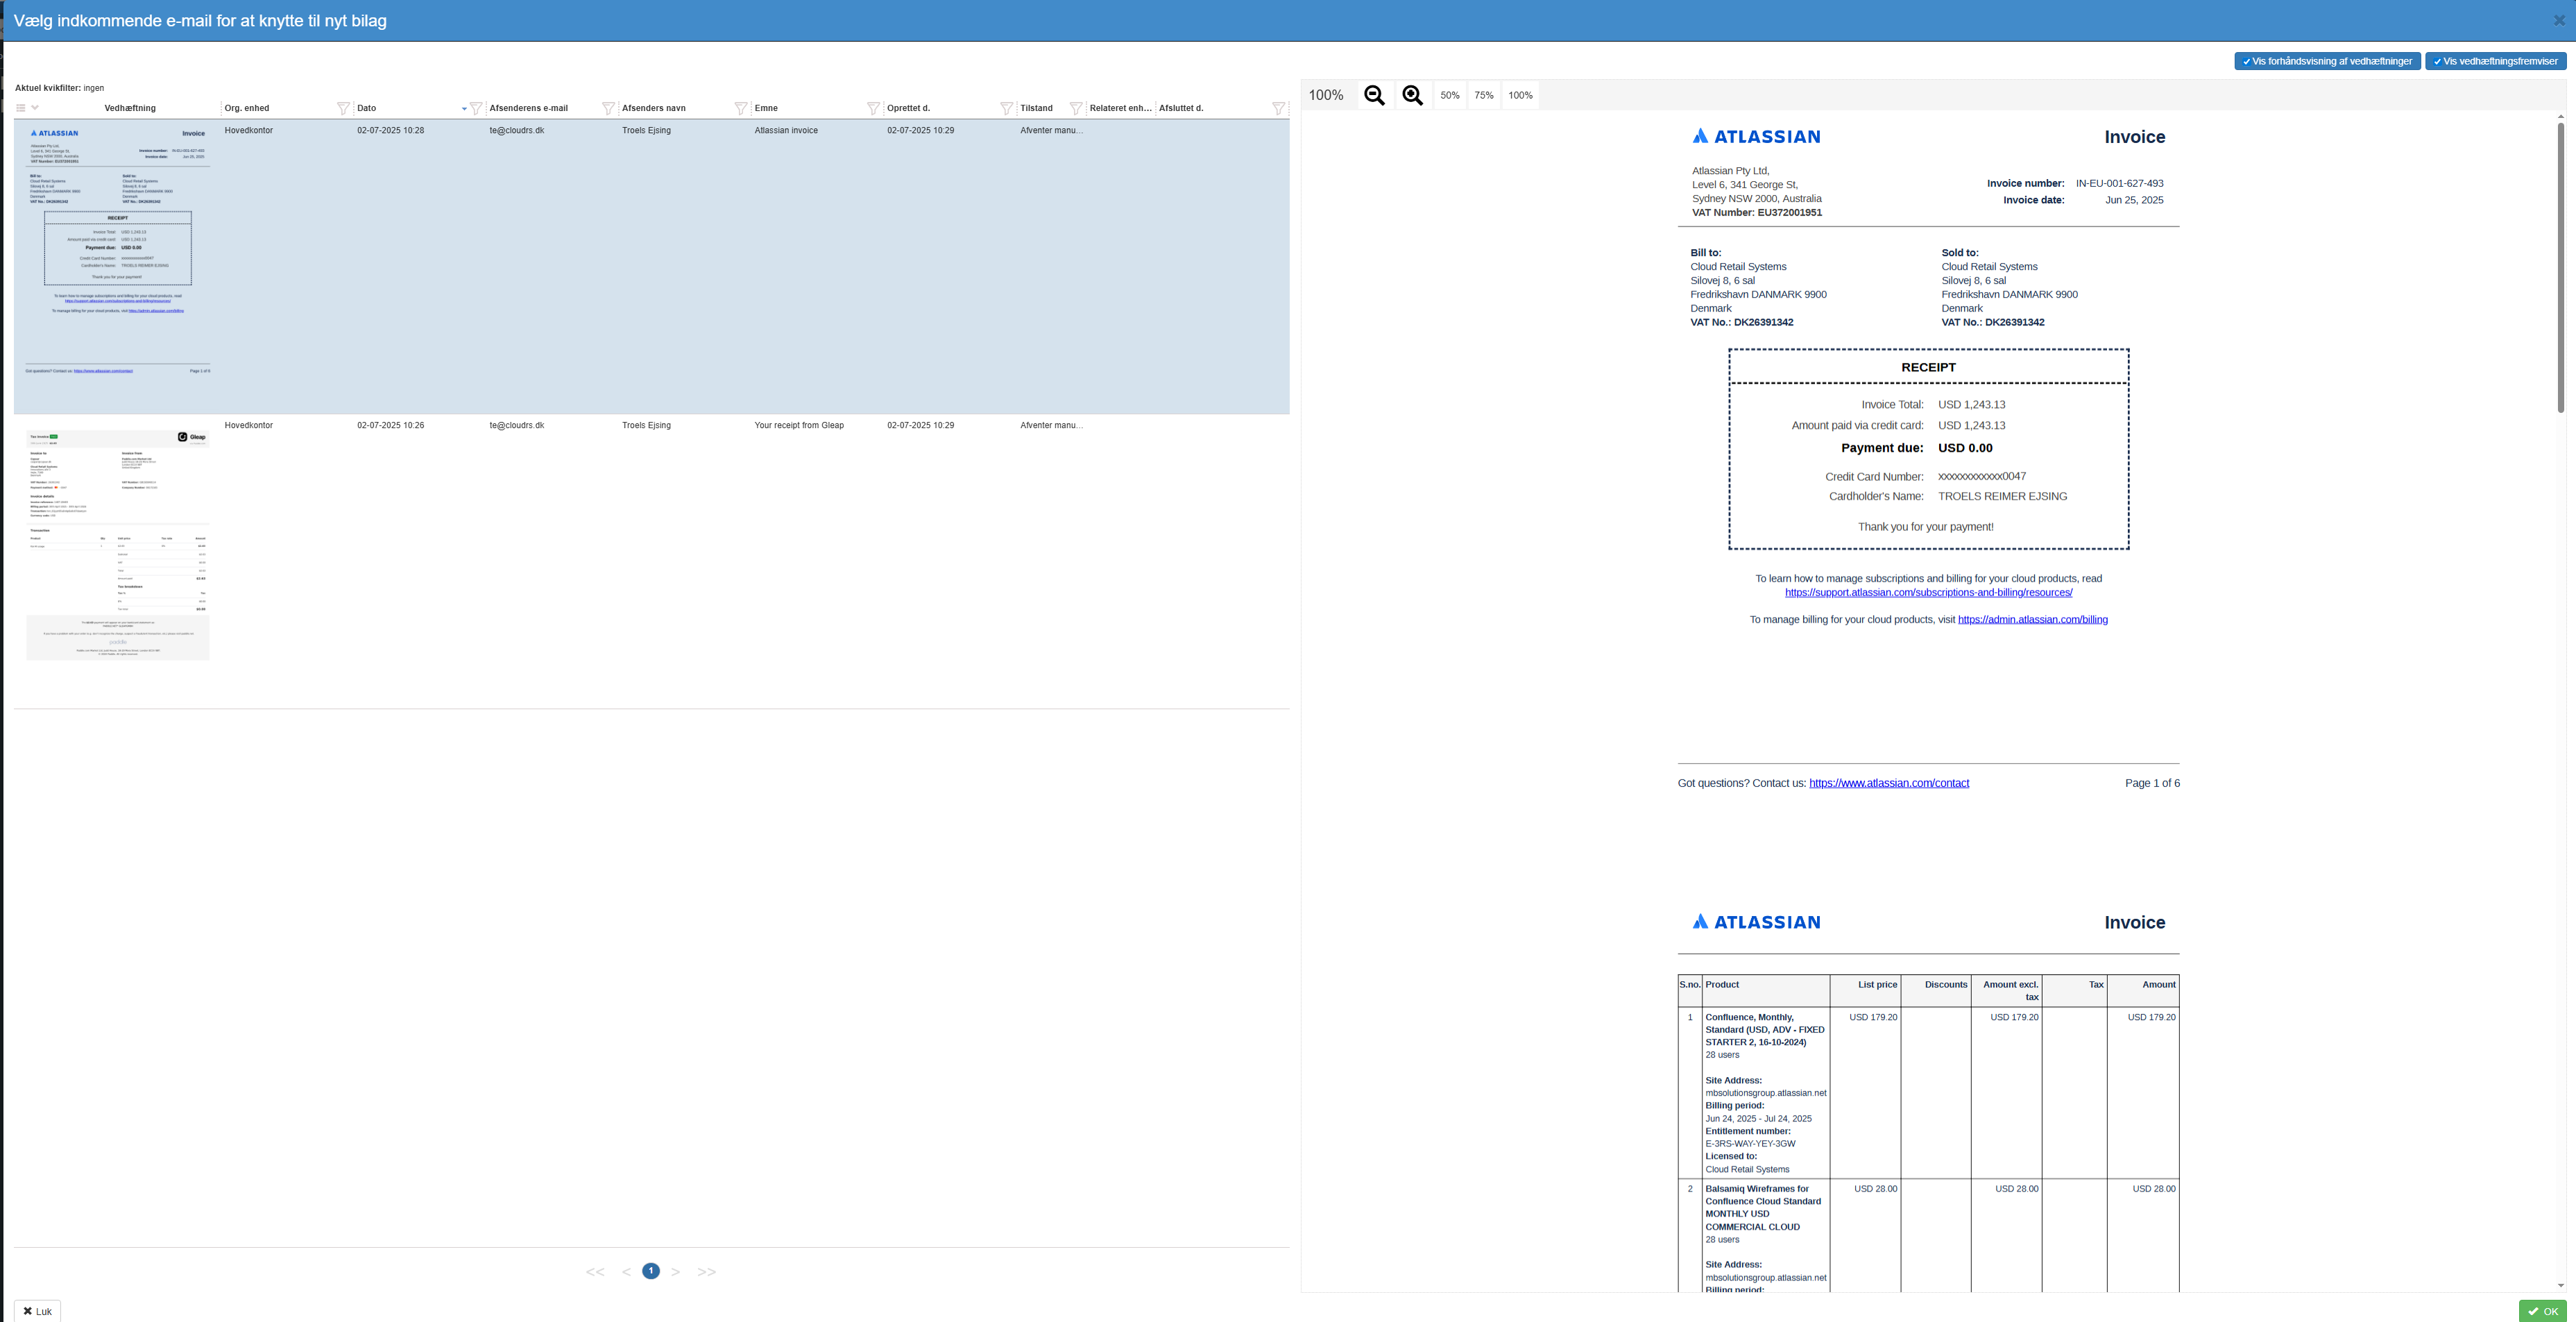
Task: Open the Afsenders navn column filter
Action: point(741,108)
